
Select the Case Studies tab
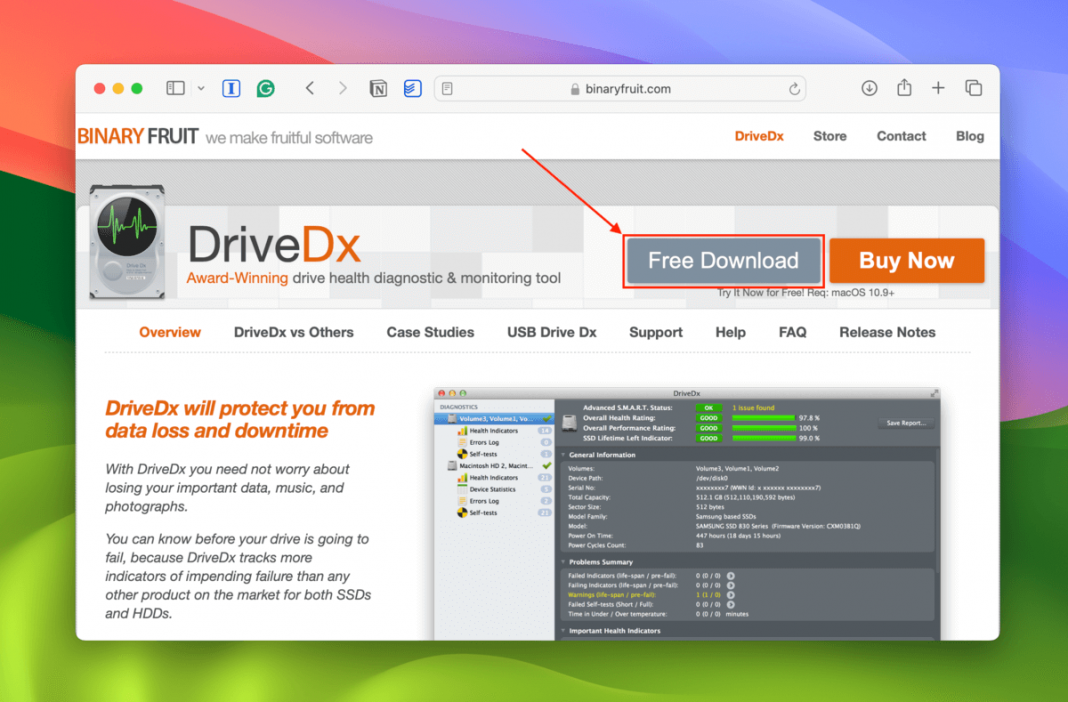pyautogui.click(x=430, y=332)
